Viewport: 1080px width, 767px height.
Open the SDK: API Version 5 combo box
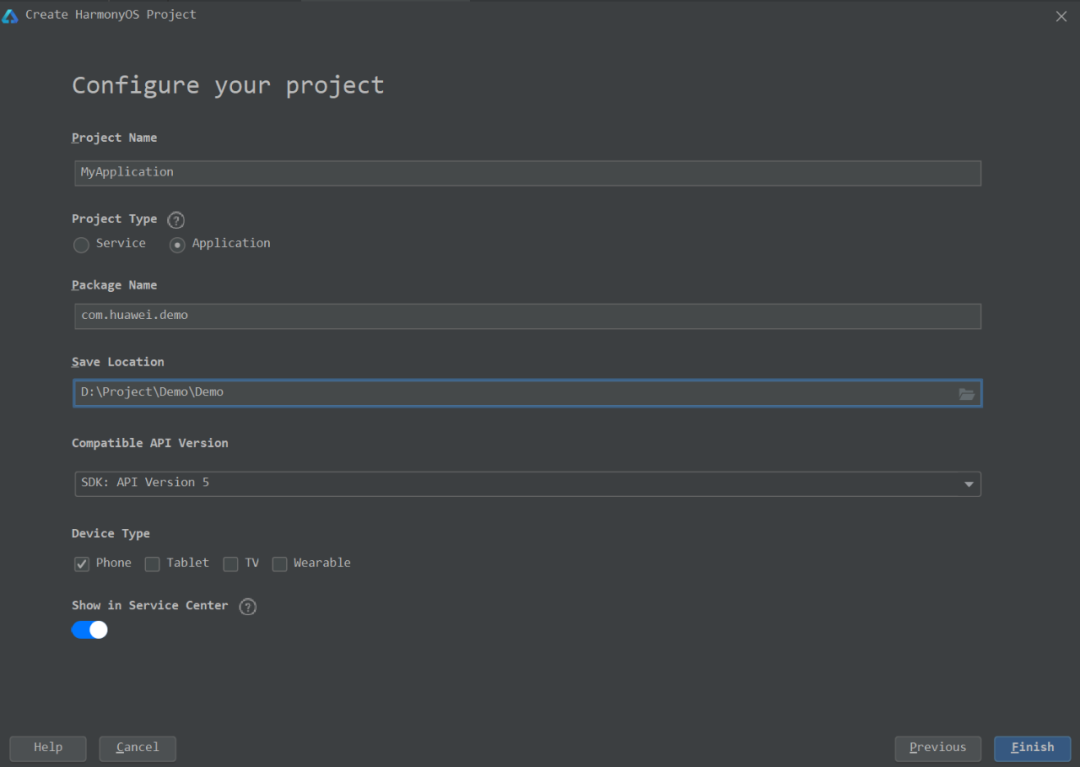(520, 484)
